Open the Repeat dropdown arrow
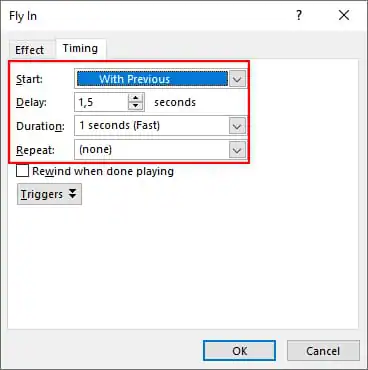This screenshot has height=370, width=368. 237,150
